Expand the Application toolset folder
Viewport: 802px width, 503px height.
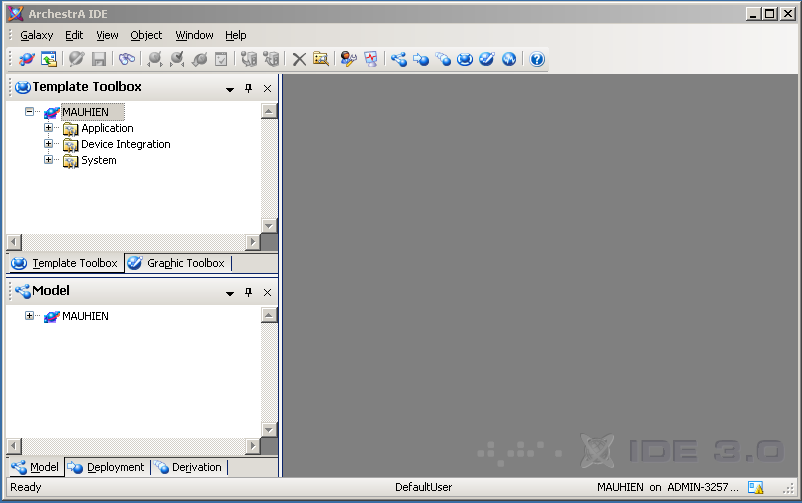(49, 127)
